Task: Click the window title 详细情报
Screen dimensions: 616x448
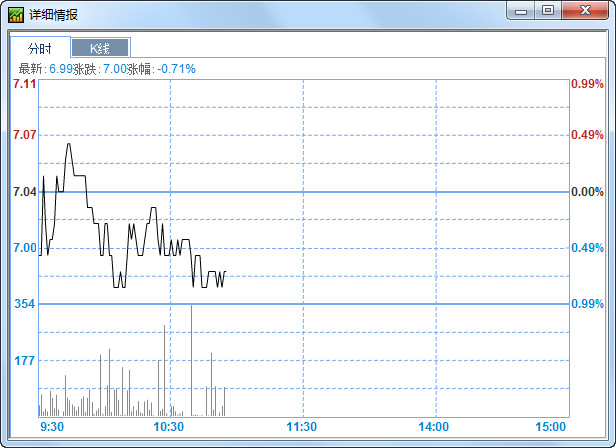Action: pos(53,15)
